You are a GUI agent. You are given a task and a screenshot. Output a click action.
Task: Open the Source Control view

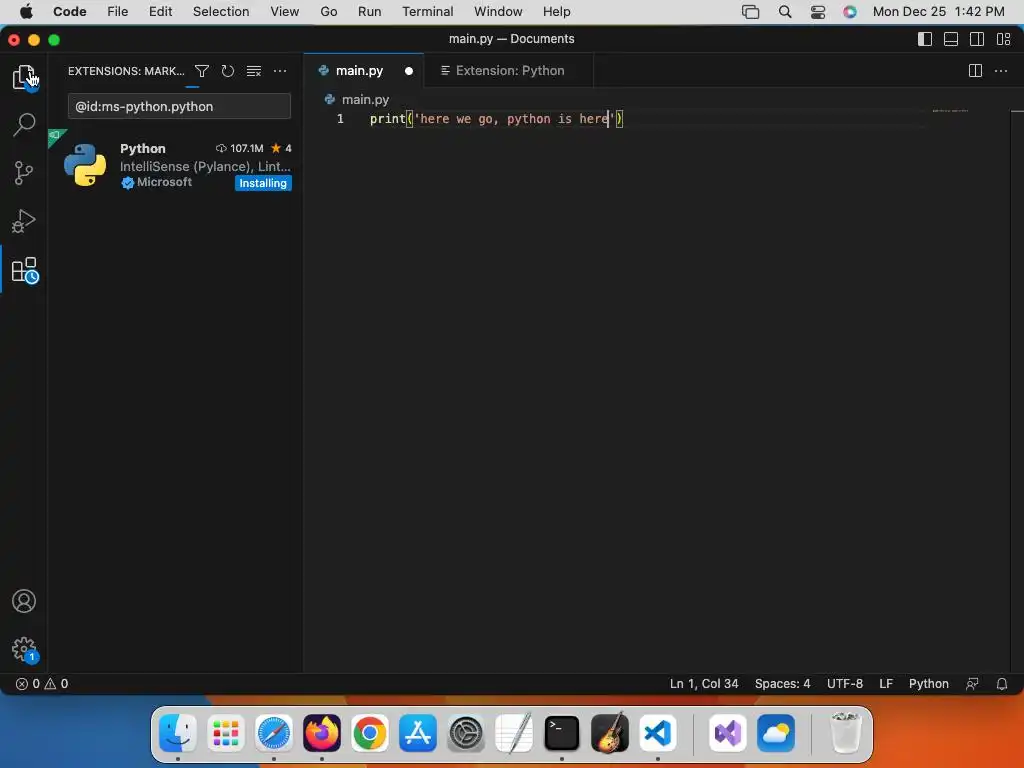(x=24, y=173)
